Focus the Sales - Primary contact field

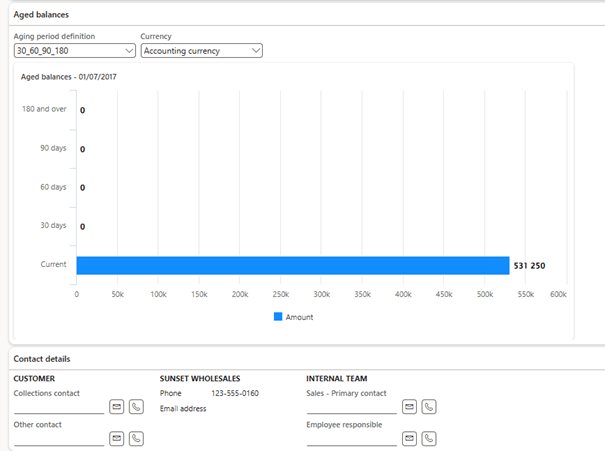351,407
